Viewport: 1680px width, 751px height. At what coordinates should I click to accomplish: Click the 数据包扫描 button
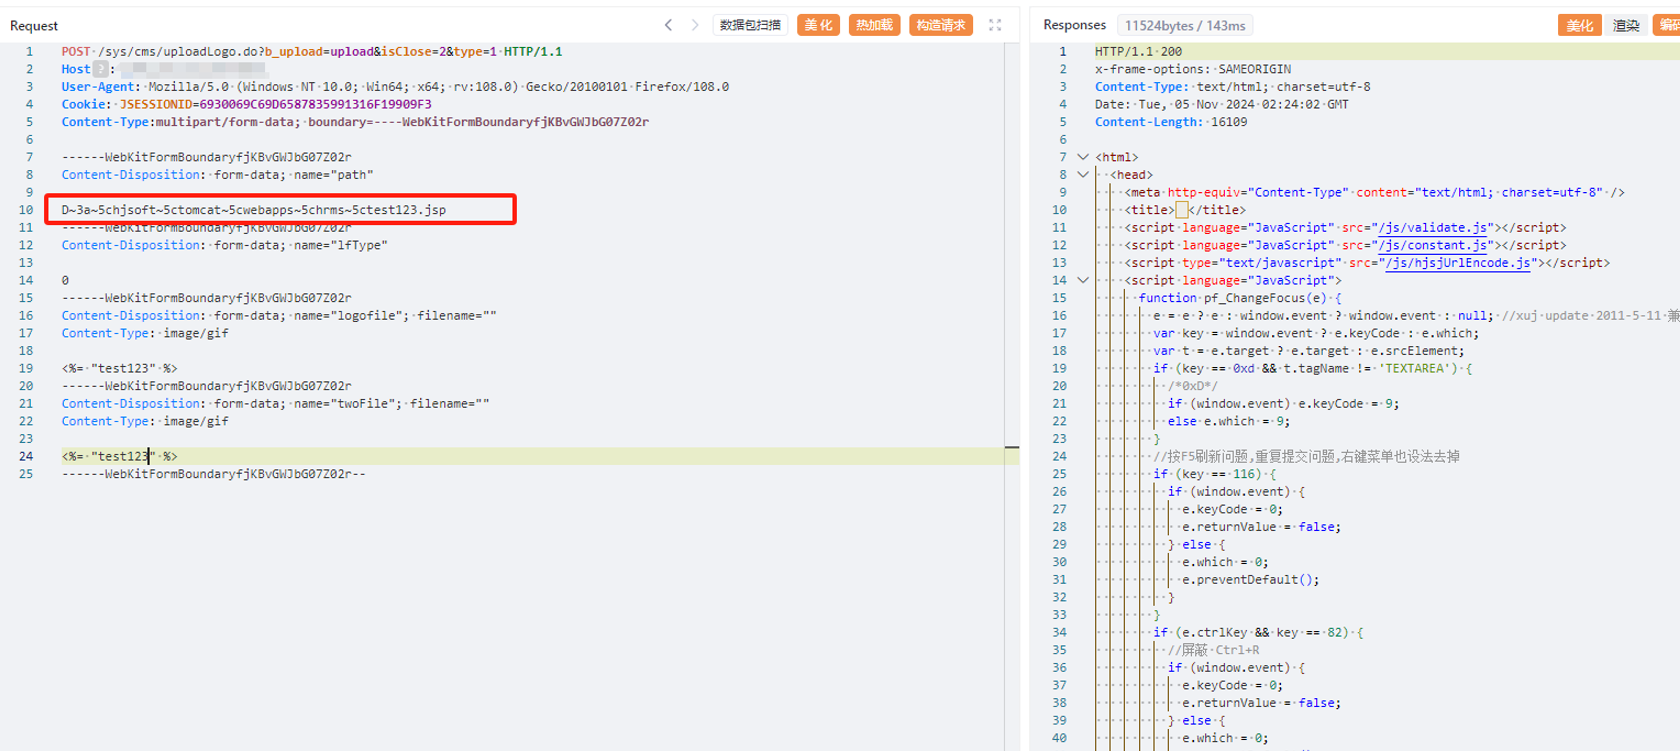pyautogui.click(x=750, y=25)
